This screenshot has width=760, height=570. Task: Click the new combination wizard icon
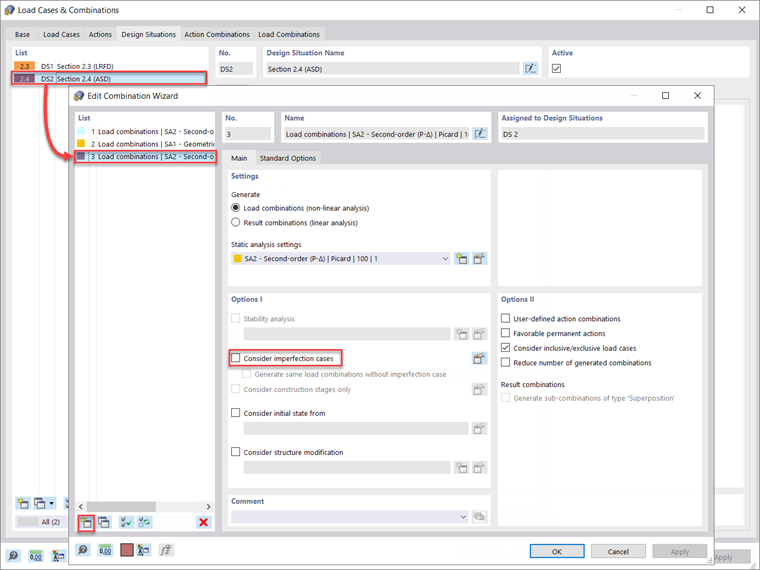point(86,522)
